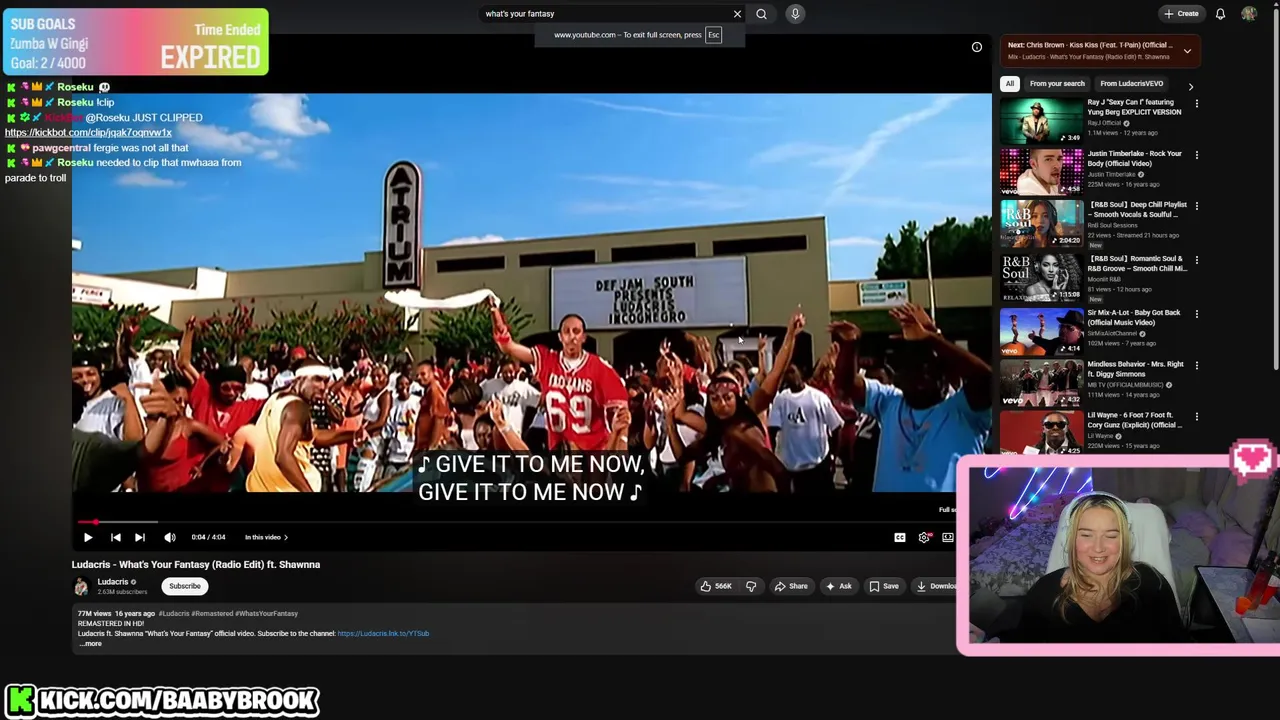Show video info icon in player corner

pyautogui.click(x=977, y=47)
